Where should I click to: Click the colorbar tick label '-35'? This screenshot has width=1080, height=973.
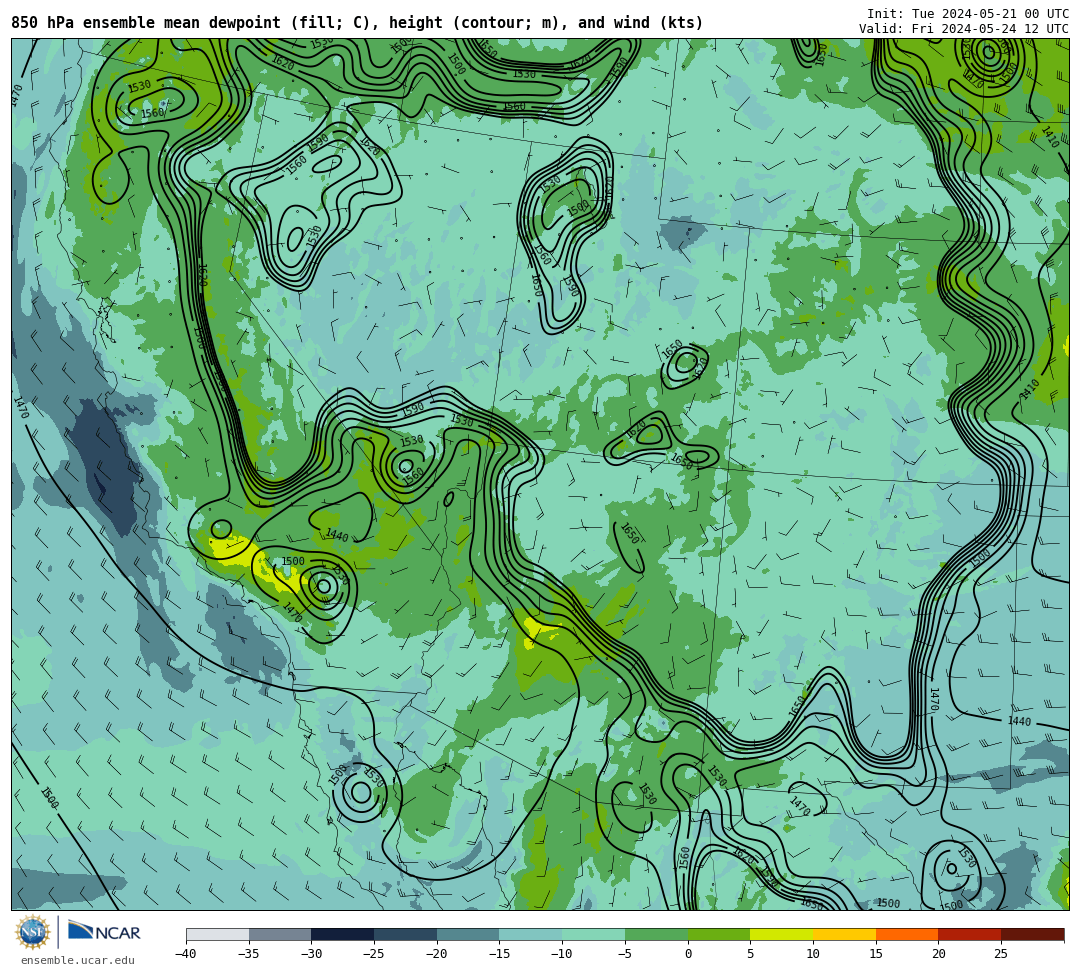248,954
